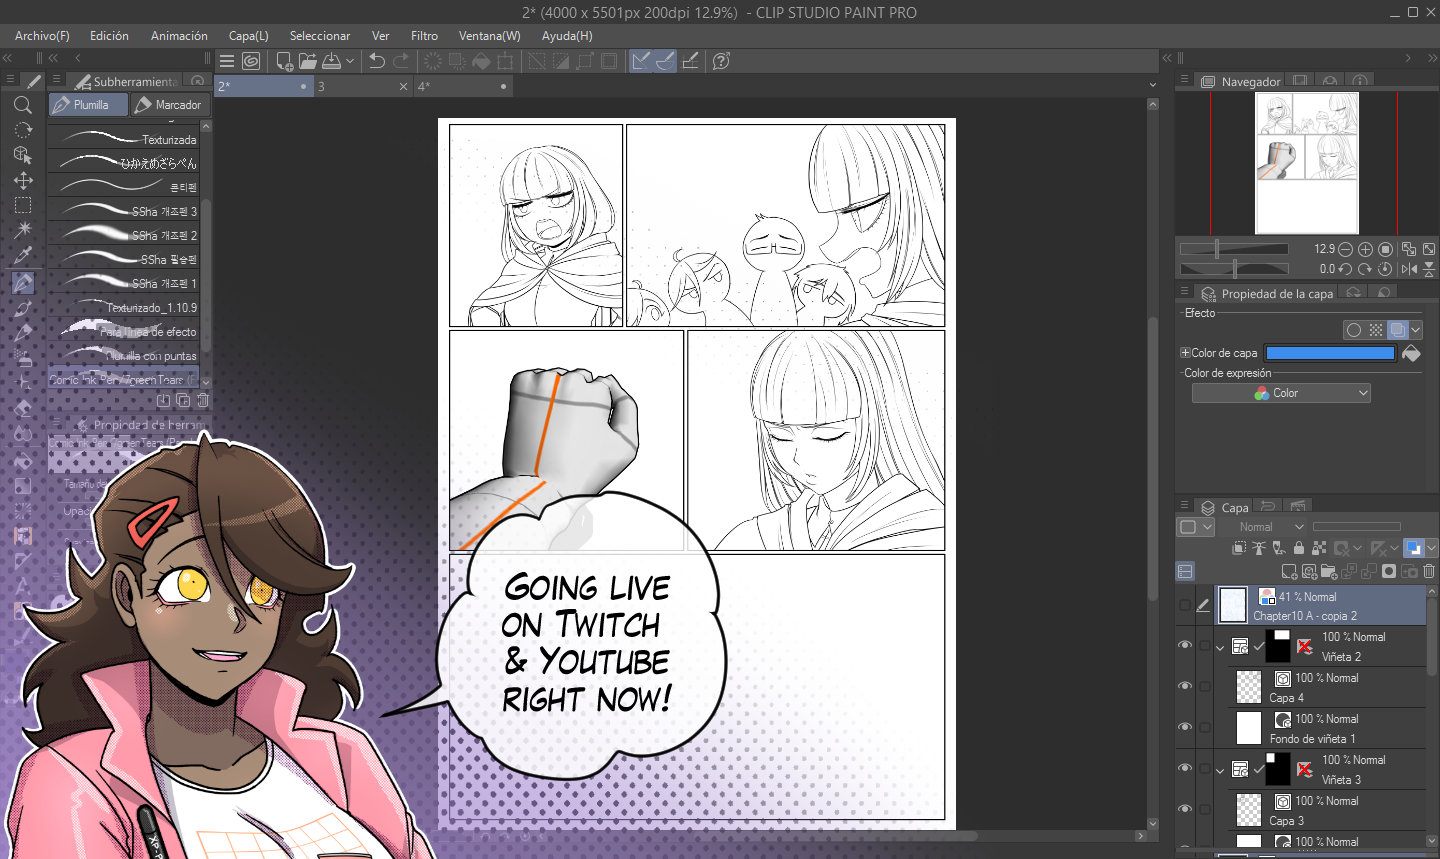Show the Chapter10 A - copia 2 layer
1440x859 pixels.
pos(1185,604)
